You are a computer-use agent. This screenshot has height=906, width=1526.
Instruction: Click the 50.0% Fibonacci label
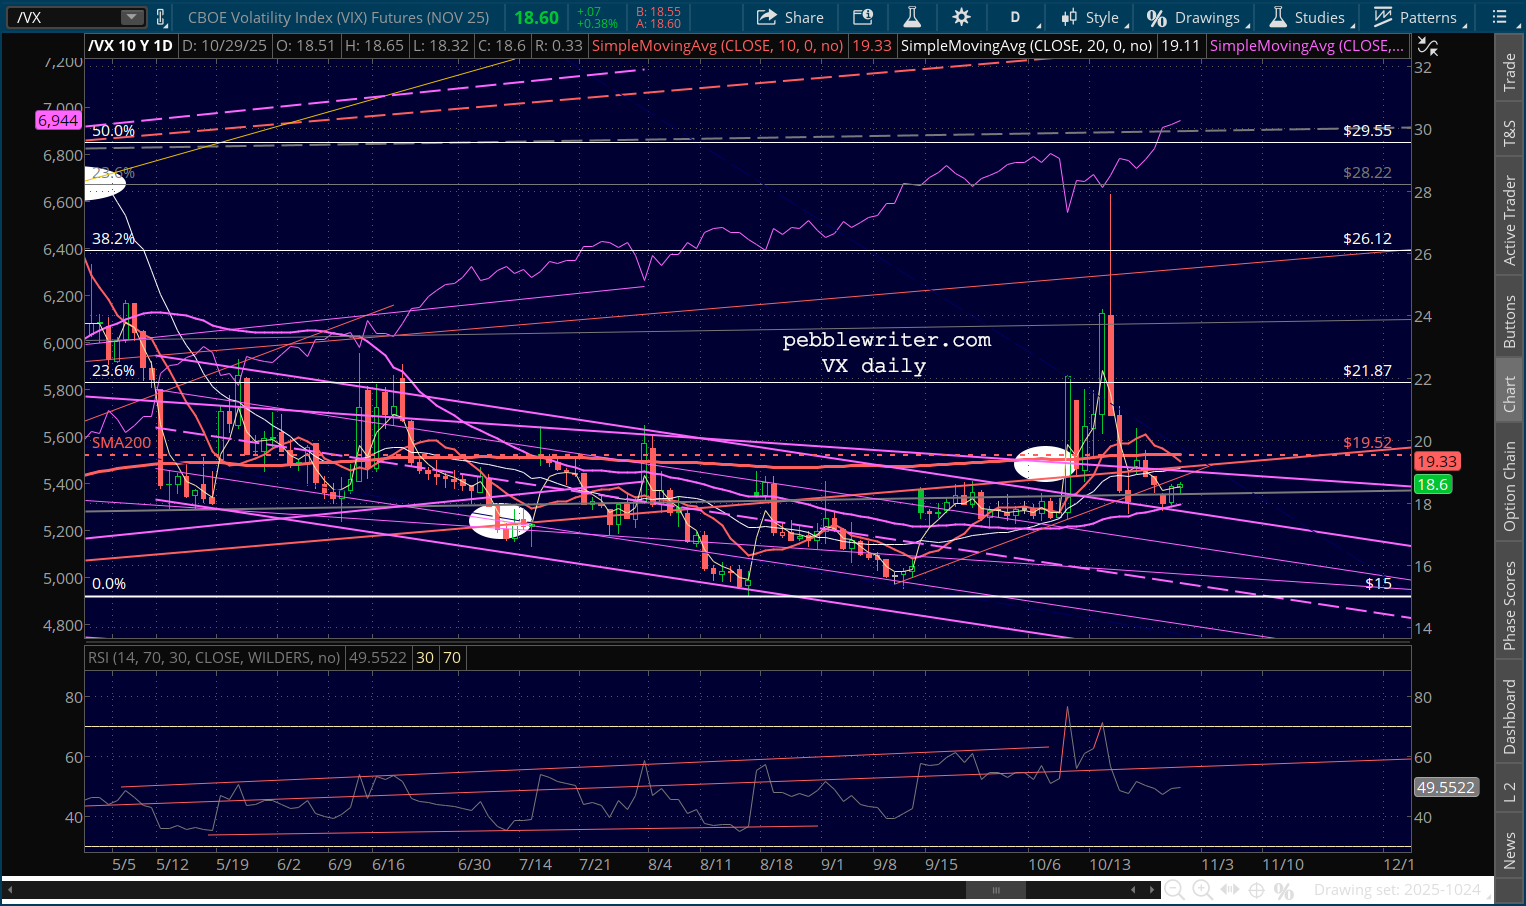[x=113, y=130]
